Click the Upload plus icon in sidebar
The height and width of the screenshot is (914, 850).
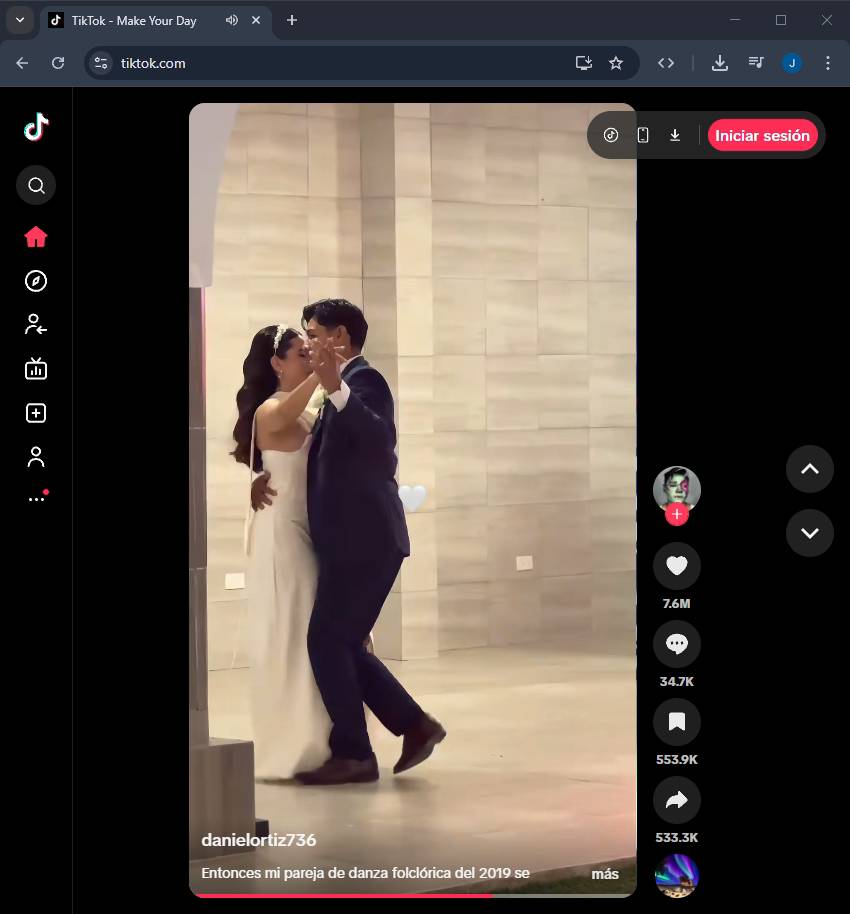pyautogui.click(x=36, y=413)
